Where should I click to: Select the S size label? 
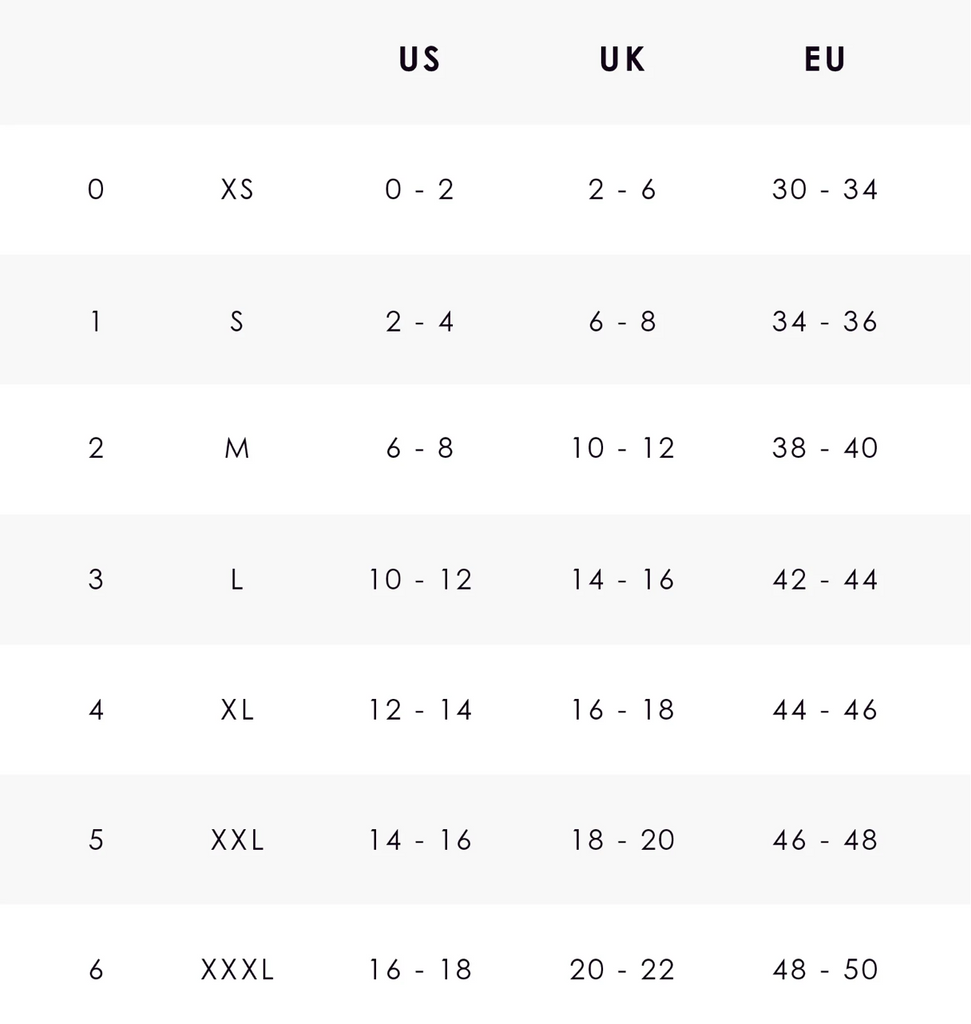(237, 321)
